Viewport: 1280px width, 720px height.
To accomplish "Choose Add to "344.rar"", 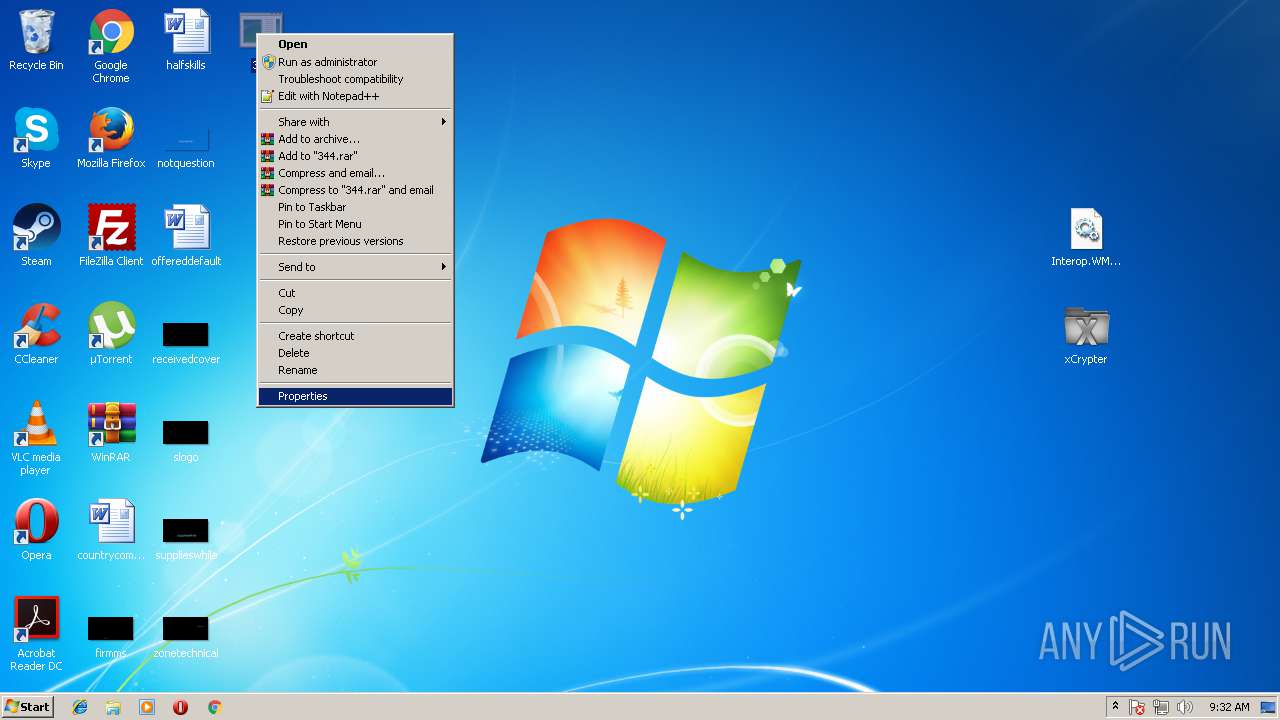I will pyautogui.click(x=355, y=156).
